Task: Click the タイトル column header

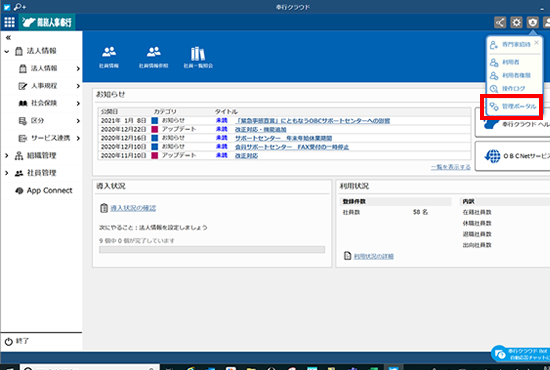Action: tap(226, 112)
